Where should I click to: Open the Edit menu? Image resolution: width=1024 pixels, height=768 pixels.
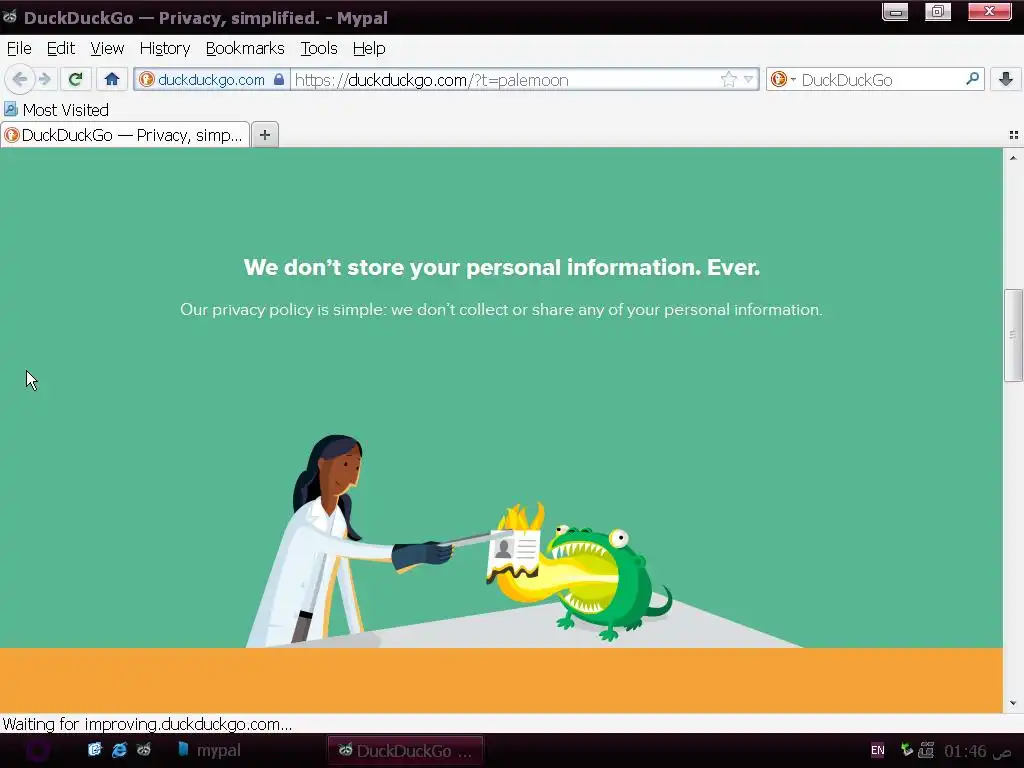tap(61, 48)
